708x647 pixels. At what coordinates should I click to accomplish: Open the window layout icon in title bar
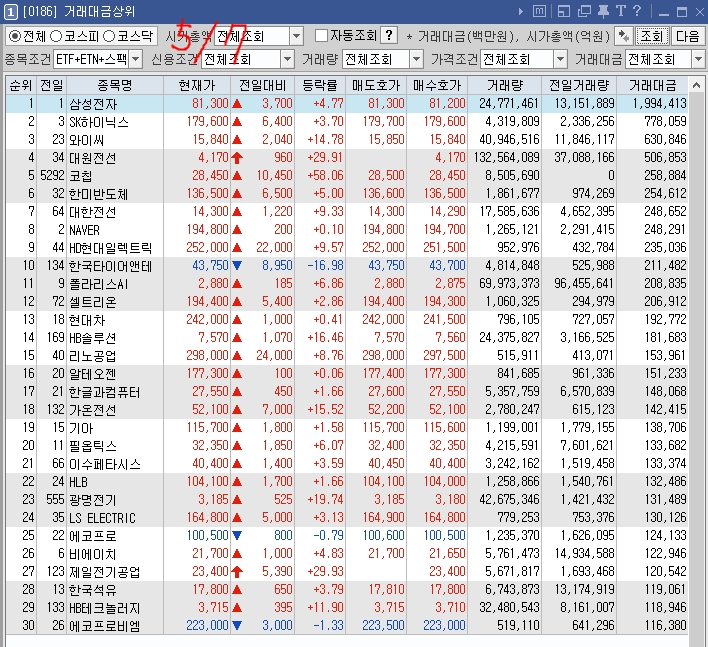click(x=564, y=11)
